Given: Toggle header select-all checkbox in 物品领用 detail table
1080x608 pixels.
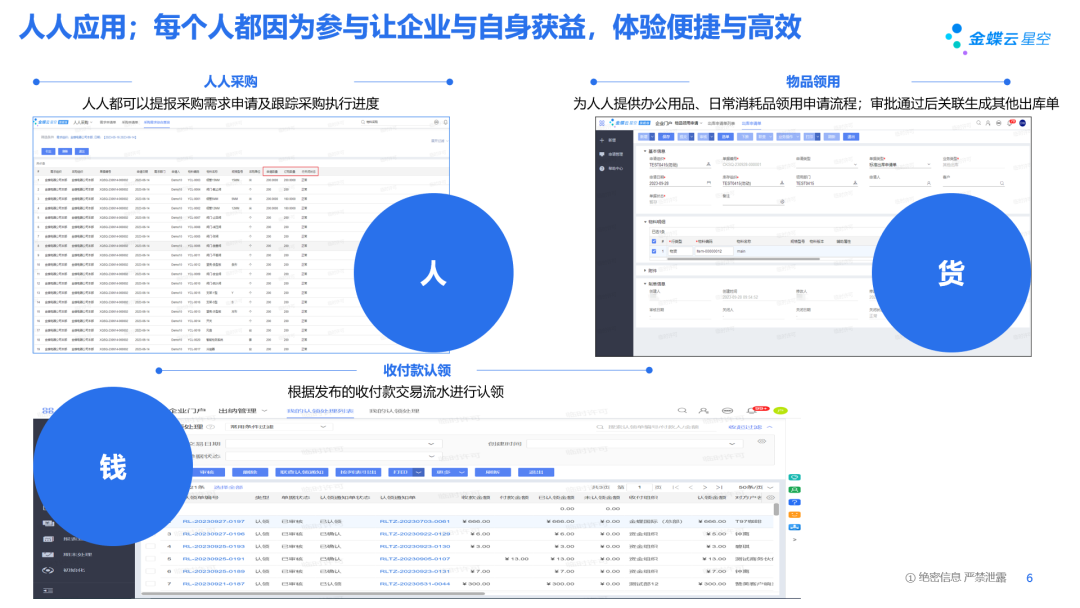Looking at the screenshot, I should [x=654, y=241].
